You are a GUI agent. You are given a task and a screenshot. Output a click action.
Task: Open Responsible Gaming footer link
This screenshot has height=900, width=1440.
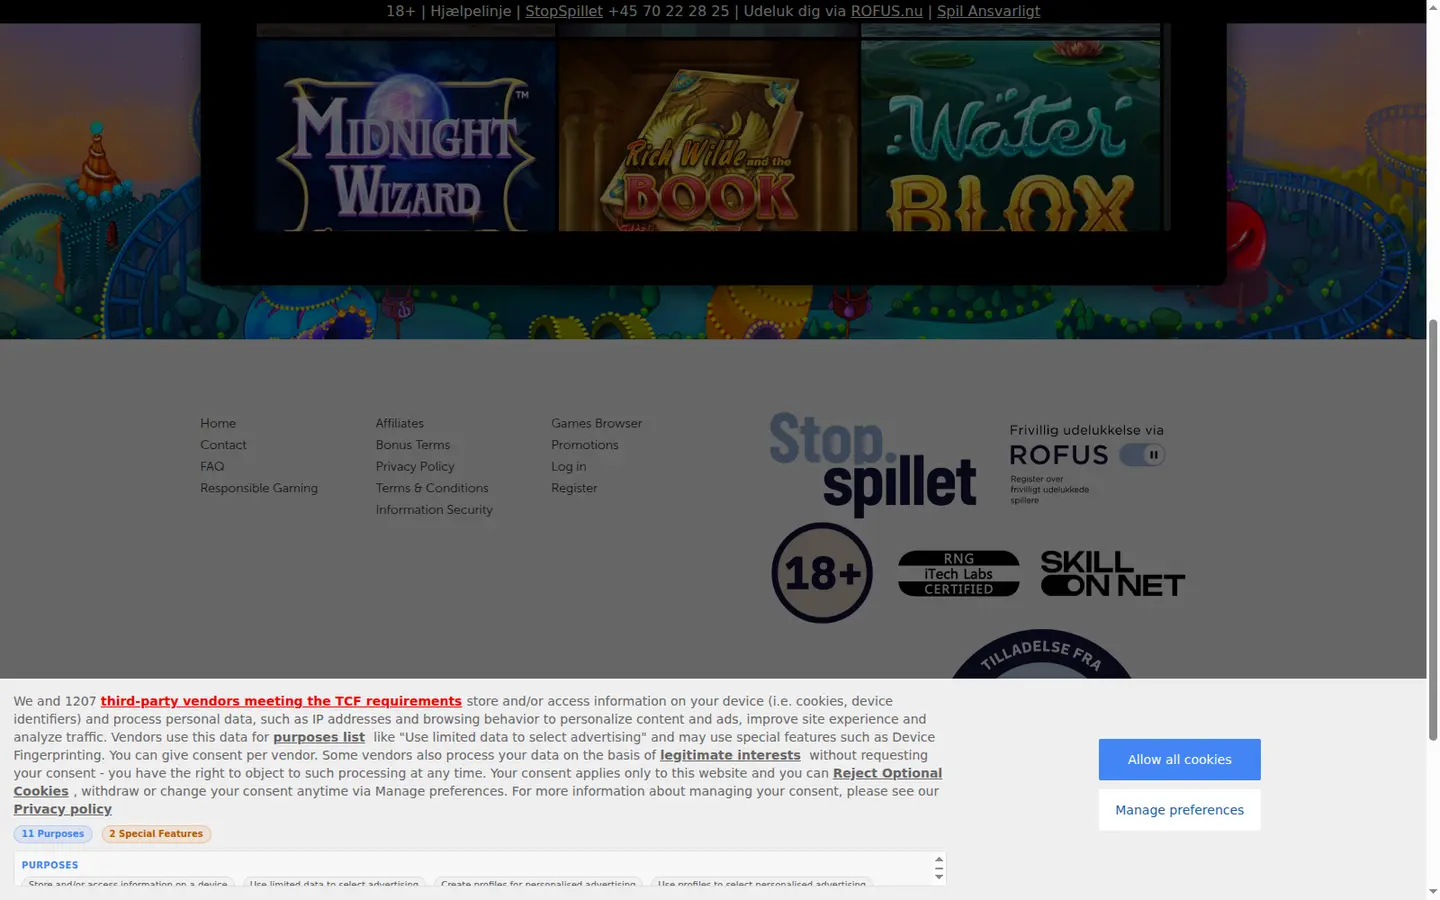pyautogui.click(x=259, y=488)
